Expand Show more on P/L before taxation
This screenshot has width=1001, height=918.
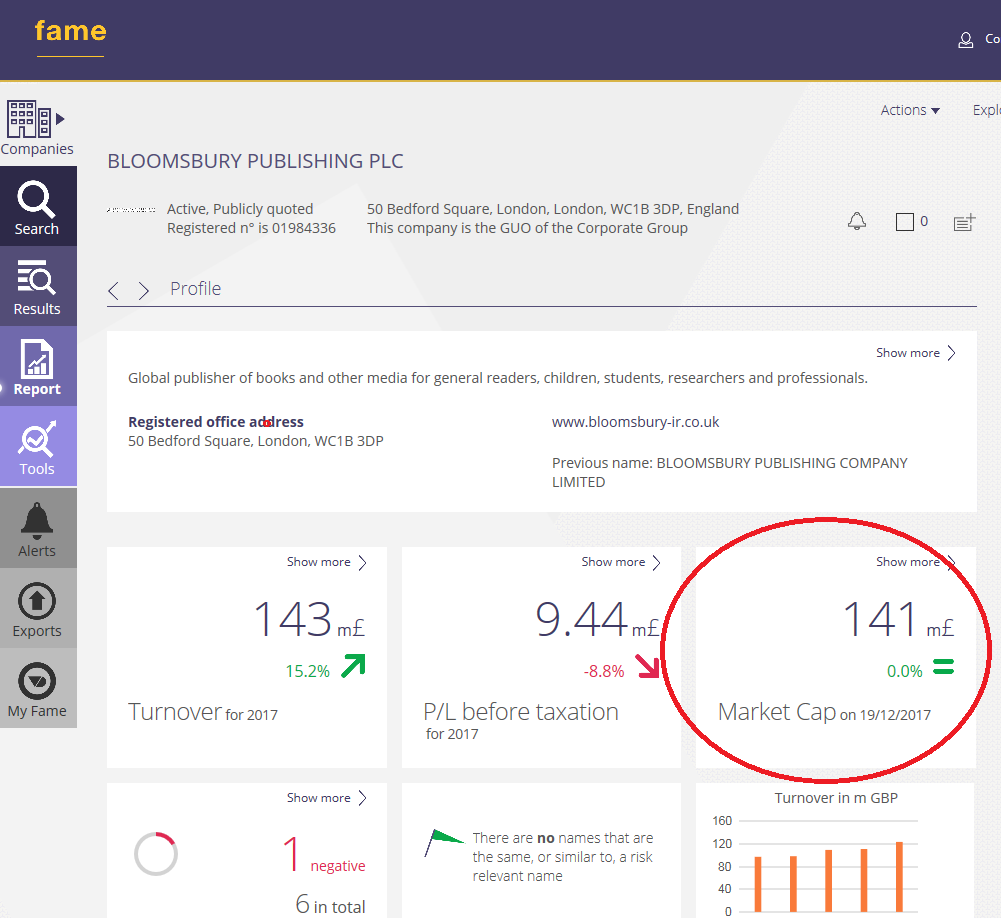click(621, 562)
